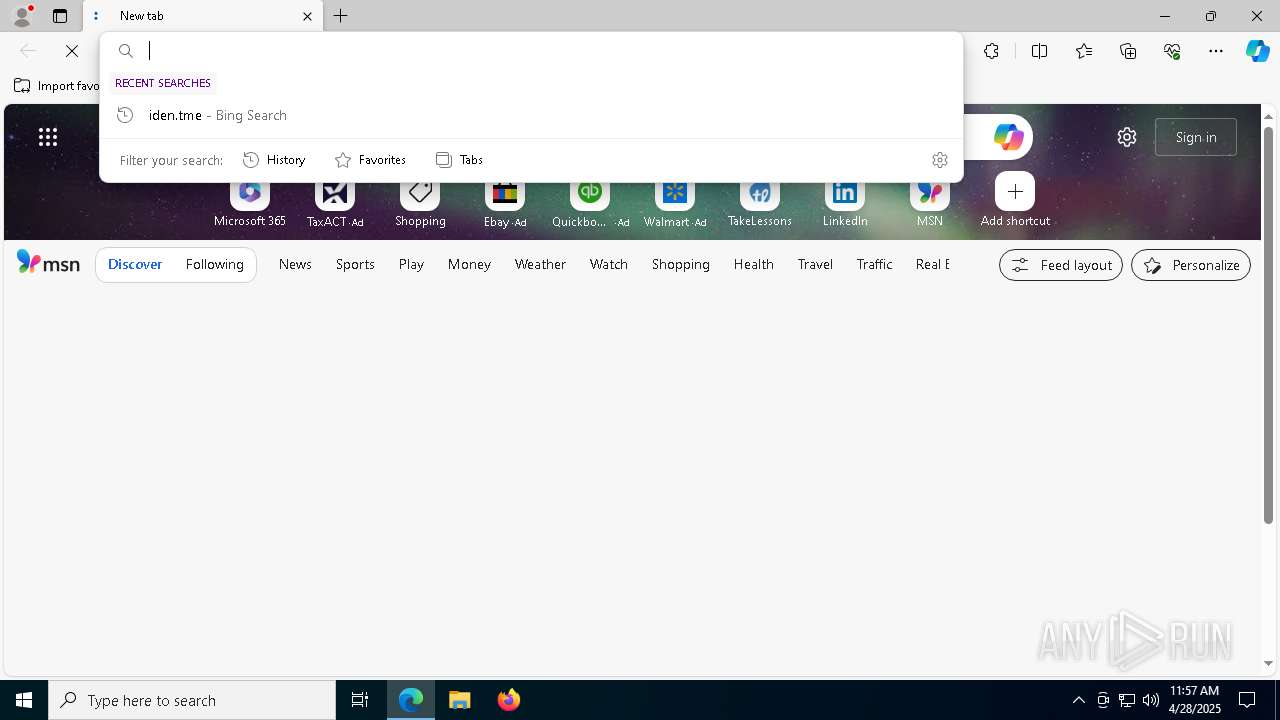Open a new tab with plus button
The image size is (1280, 720).
point(341,16)
